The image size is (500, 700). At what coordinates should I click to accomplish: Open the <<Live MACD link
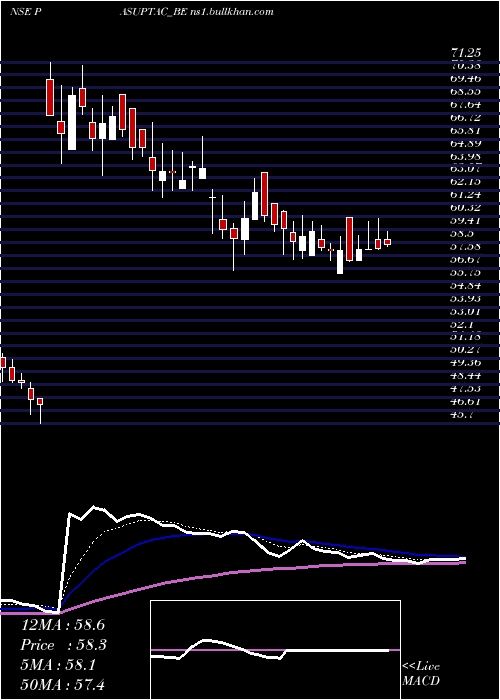[x=421, y=674]
